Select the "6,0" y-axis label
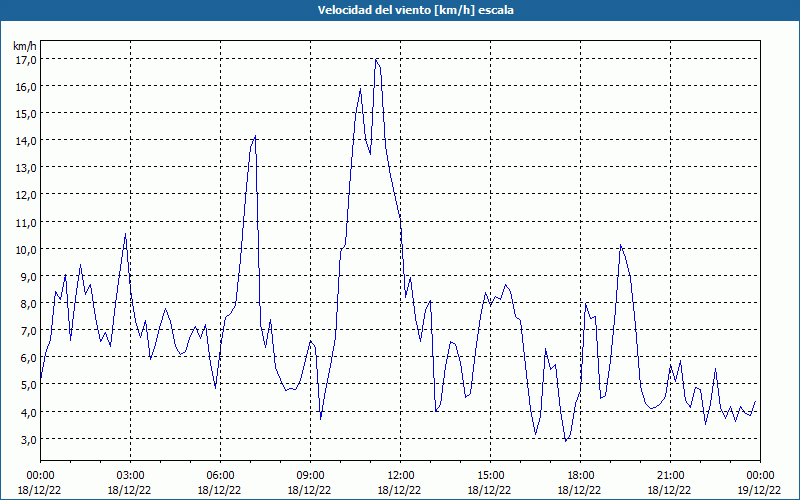Image resolution: width=800 pixels, height=500 pixels. (x=28, y=358)
